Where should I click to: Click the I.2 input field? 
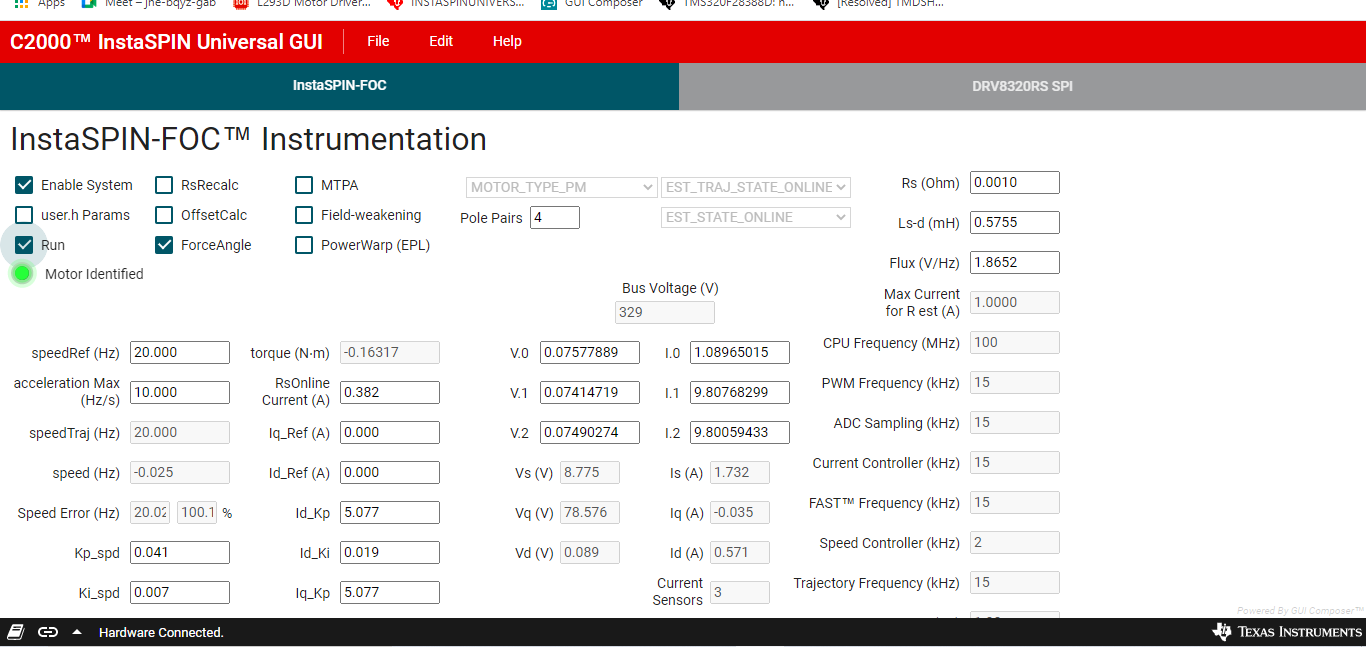click(740, 432)
